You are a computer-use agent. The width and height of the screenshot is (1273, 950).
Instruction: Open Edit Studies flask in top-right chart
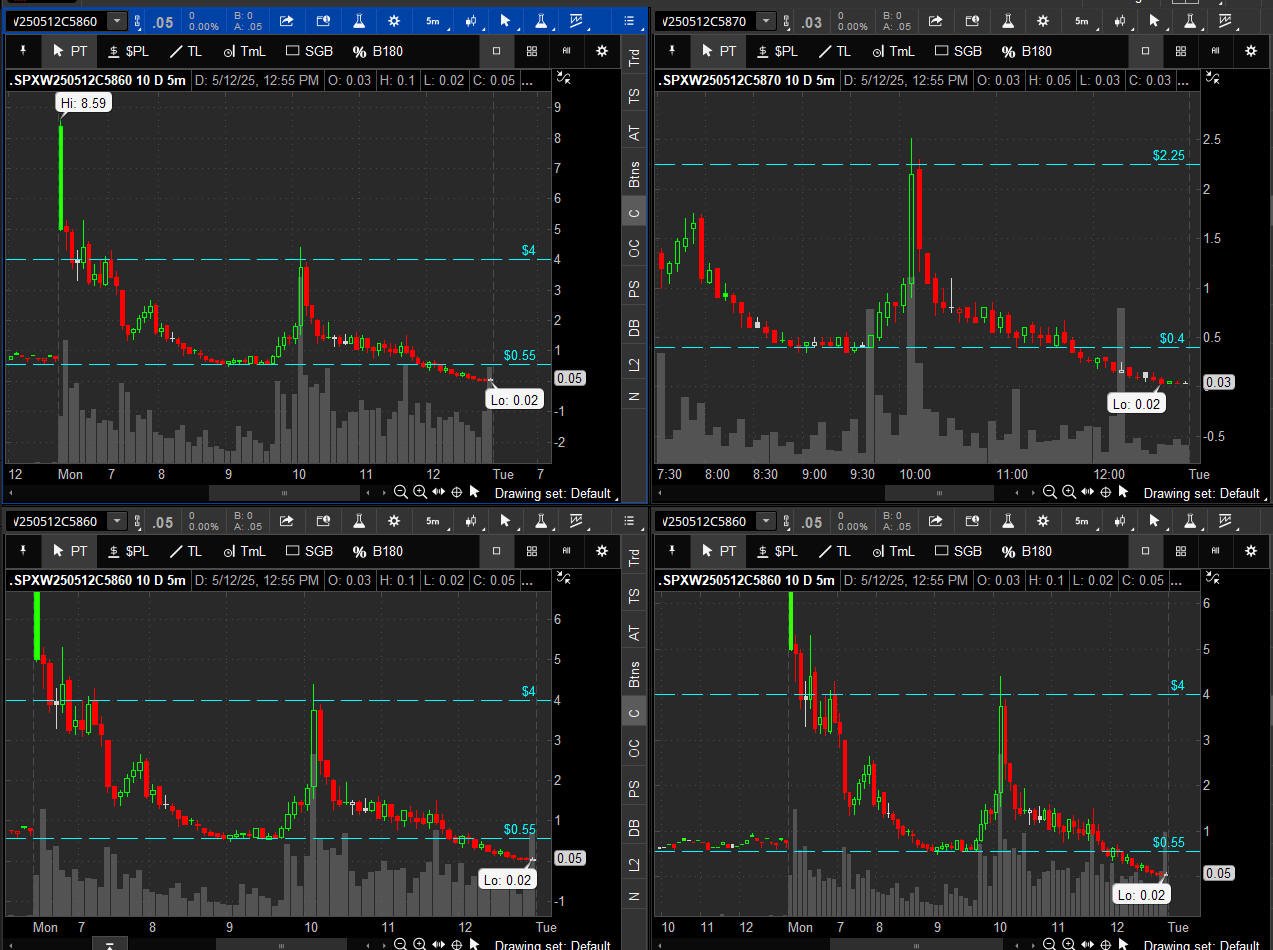pyautogui.click(x=1007, y=20)
